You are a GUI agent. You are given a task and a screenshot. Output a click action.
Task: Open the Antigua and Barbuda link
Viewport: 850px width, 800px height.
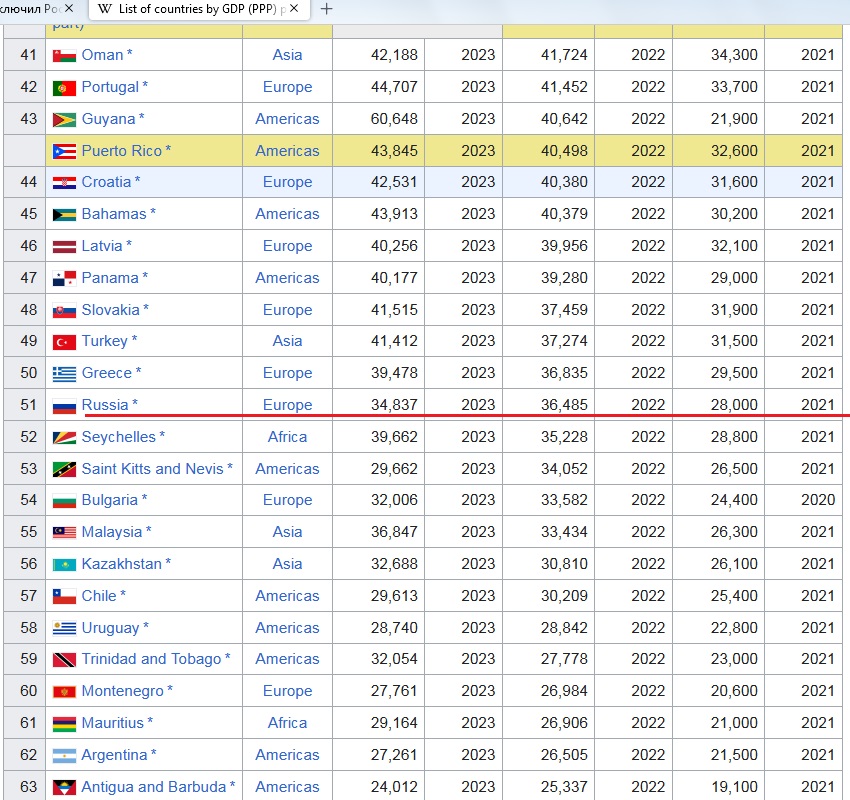[x=153, y=787]
